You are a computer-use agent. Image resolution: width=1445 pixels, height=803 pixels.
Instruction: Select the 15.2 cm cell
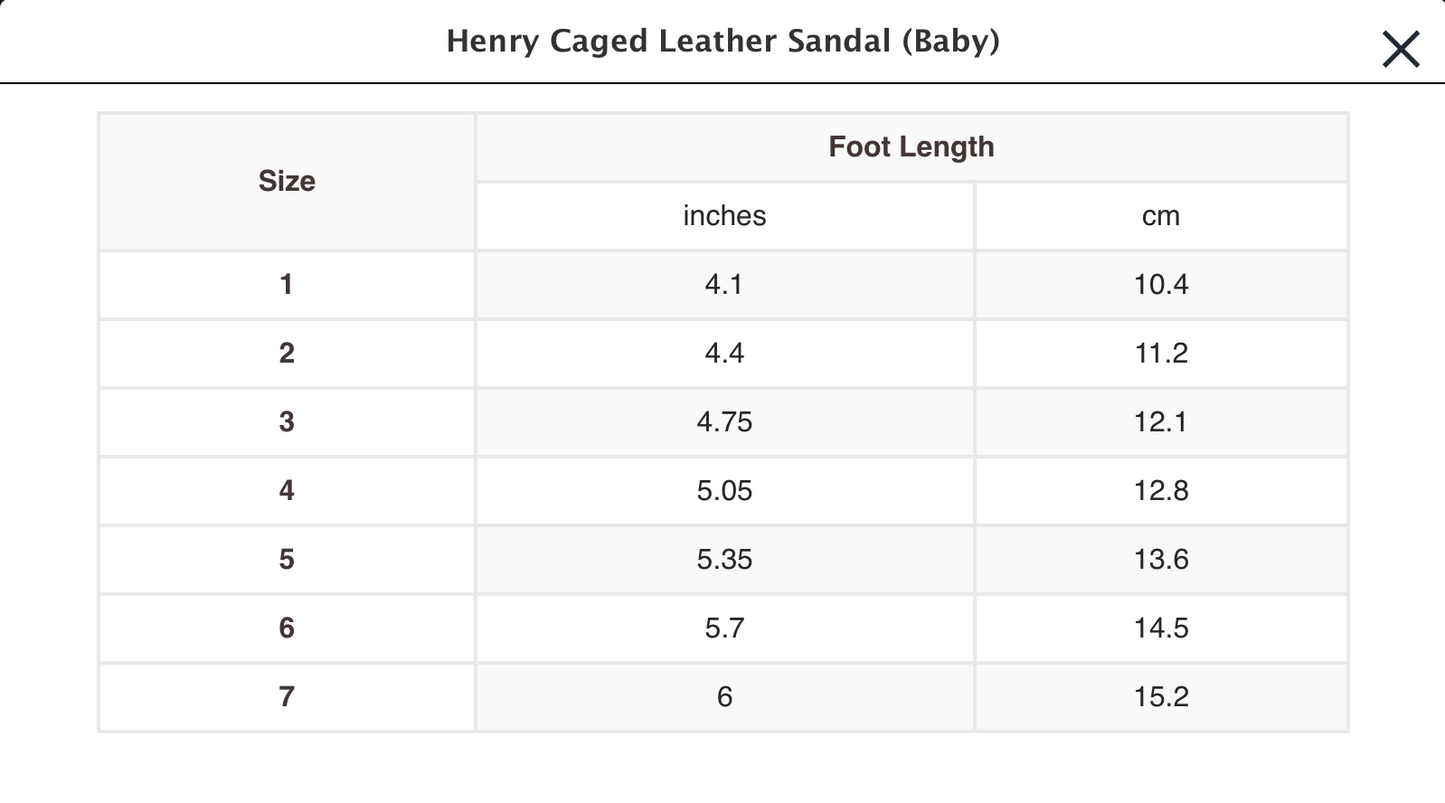point(1161,696)
